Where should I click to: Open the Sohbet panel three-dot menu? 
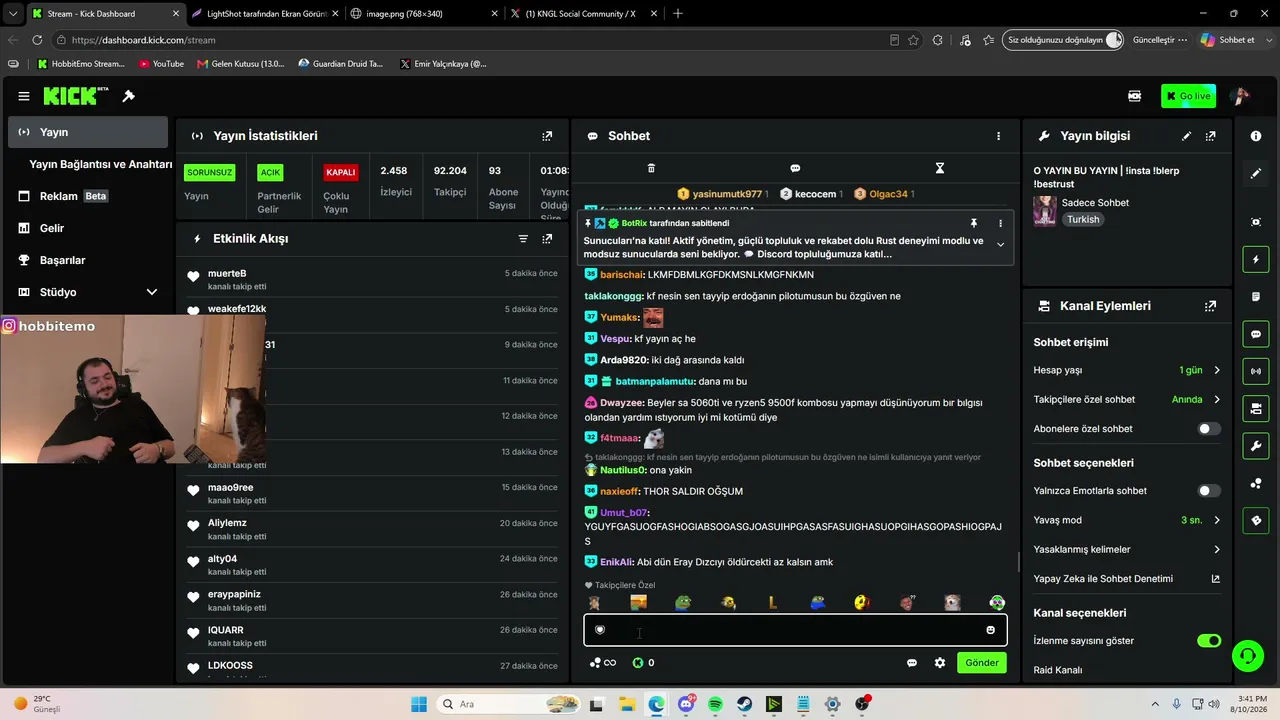click(998, 136)
